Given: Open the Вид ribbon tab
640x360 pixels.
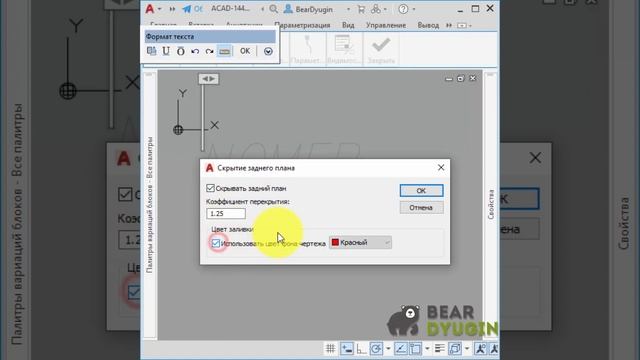Looking at the screenshot, I should [348, 25].
